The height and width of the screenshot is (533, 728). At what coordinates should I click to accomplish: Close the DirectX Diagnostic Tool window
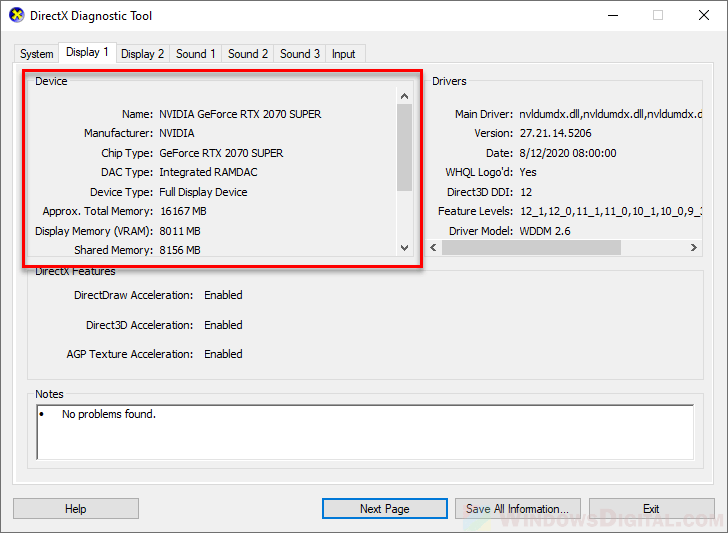pyautogui.click(x=704, y=15)
